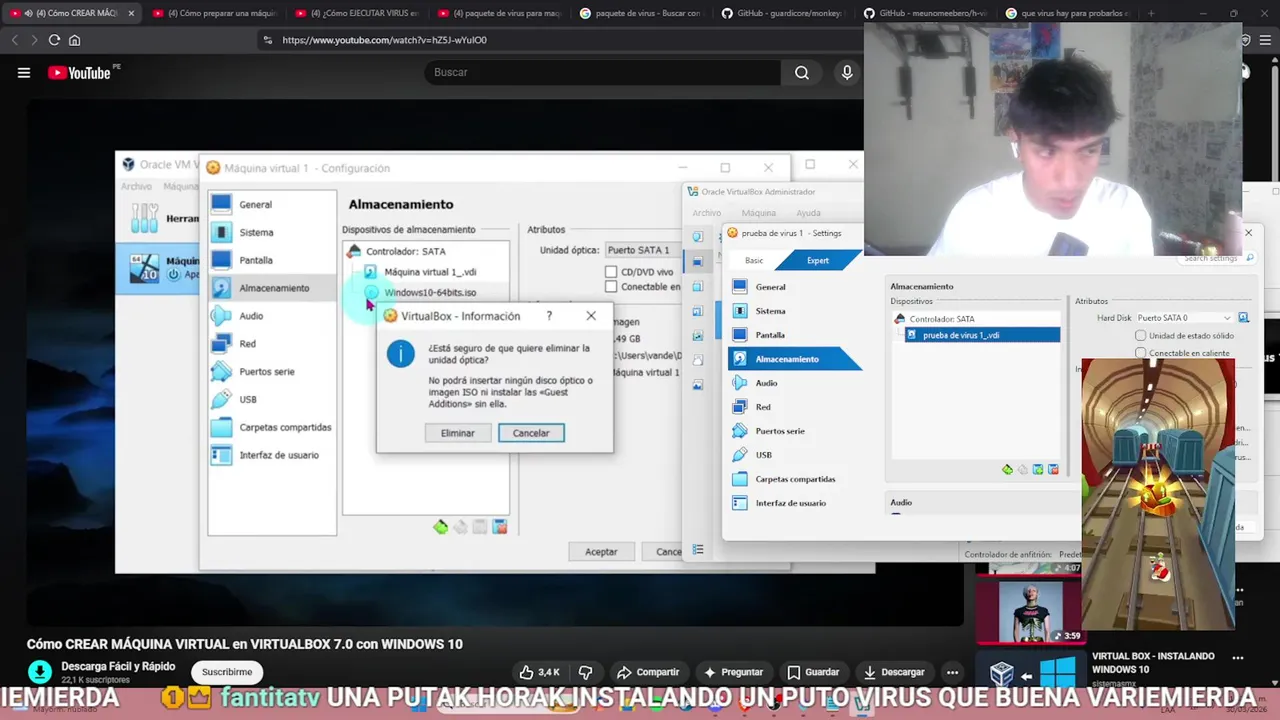Toggle CD/DVD vivo checkbox

611,272
